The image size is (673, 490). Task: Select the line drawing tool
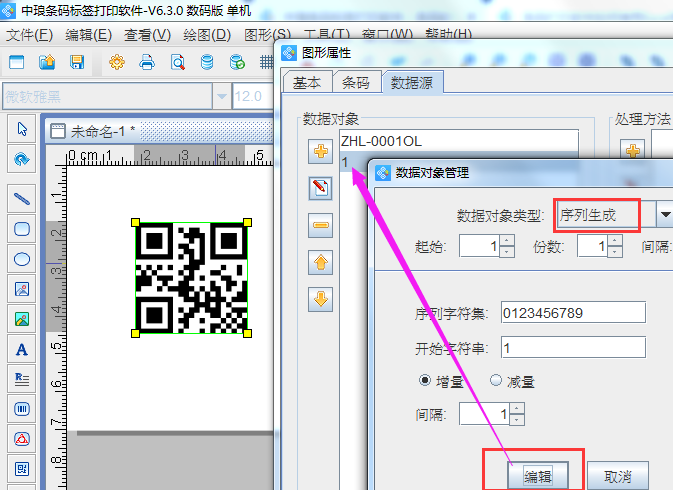(21, 199)
